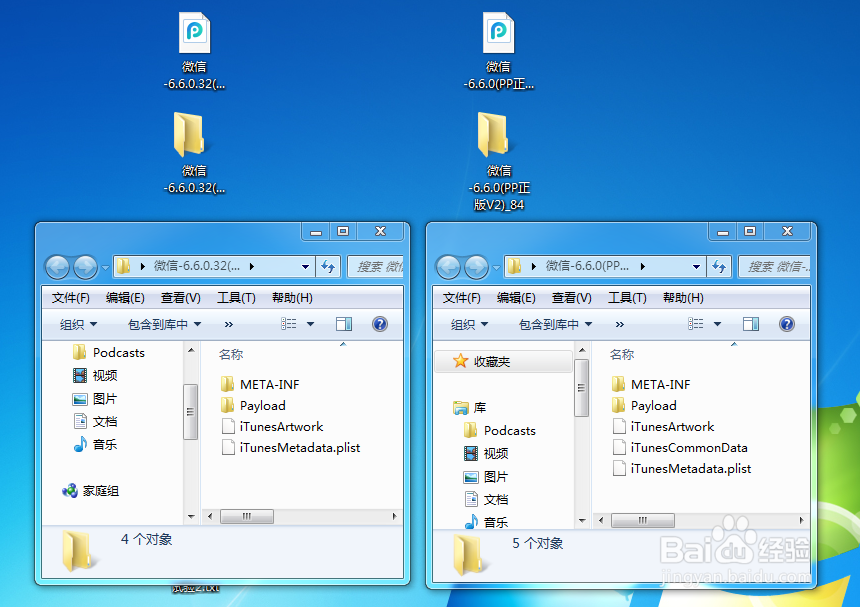Select iTunesMetadata.plist in left window
860x607 pixels.
291,447
